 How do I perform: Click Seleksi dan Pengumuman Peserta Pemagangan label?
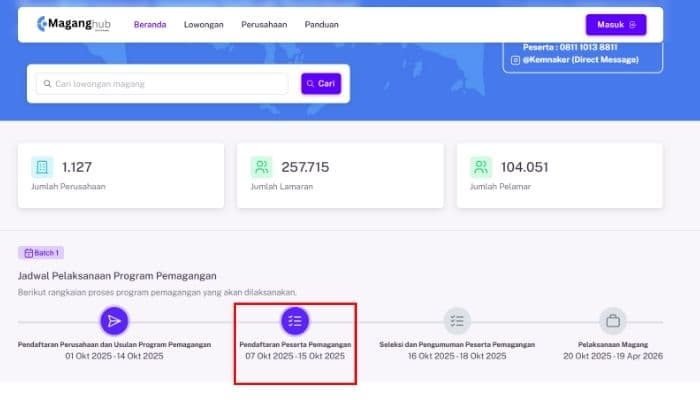457,345
